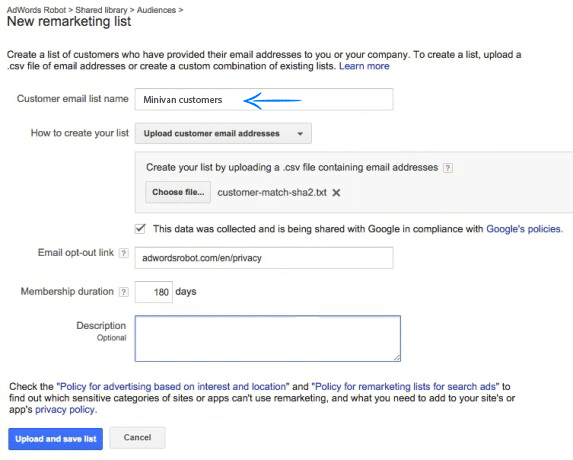Uncheck the Google policies compliance checkbox
573x460 pixels.
pos(140,229)
